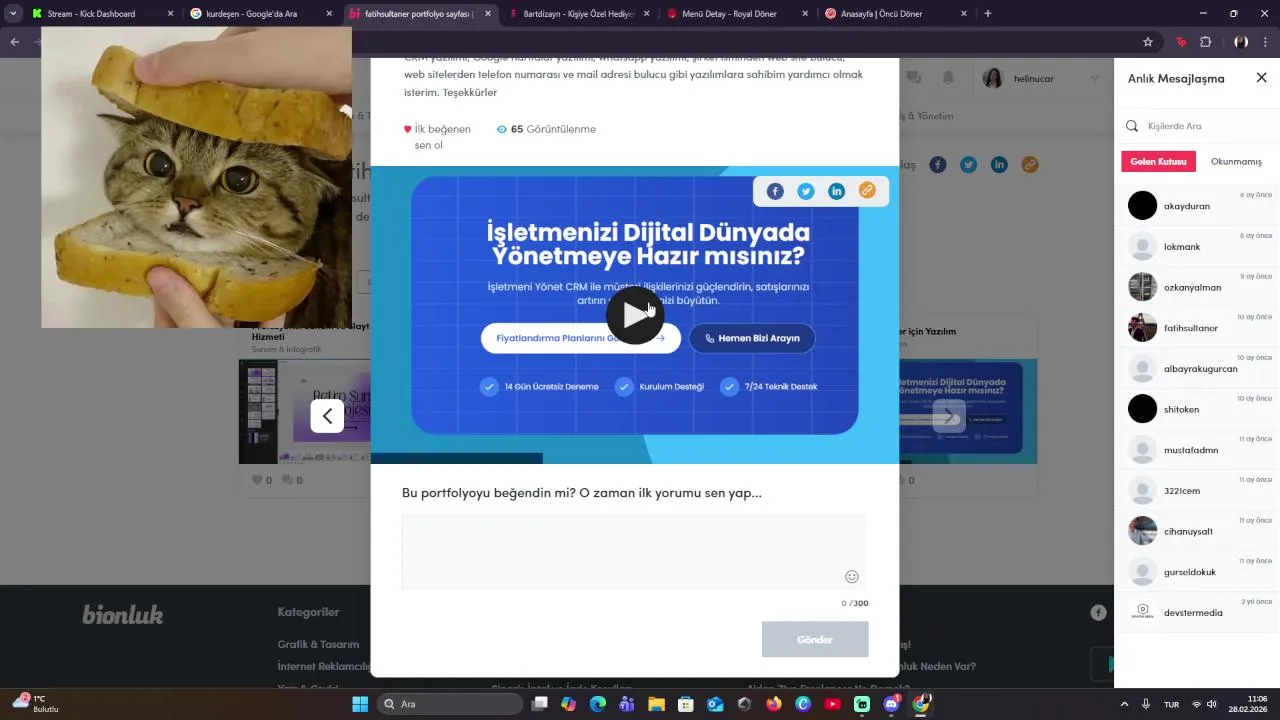Bookmark this page with star icon

[1148, 42]
